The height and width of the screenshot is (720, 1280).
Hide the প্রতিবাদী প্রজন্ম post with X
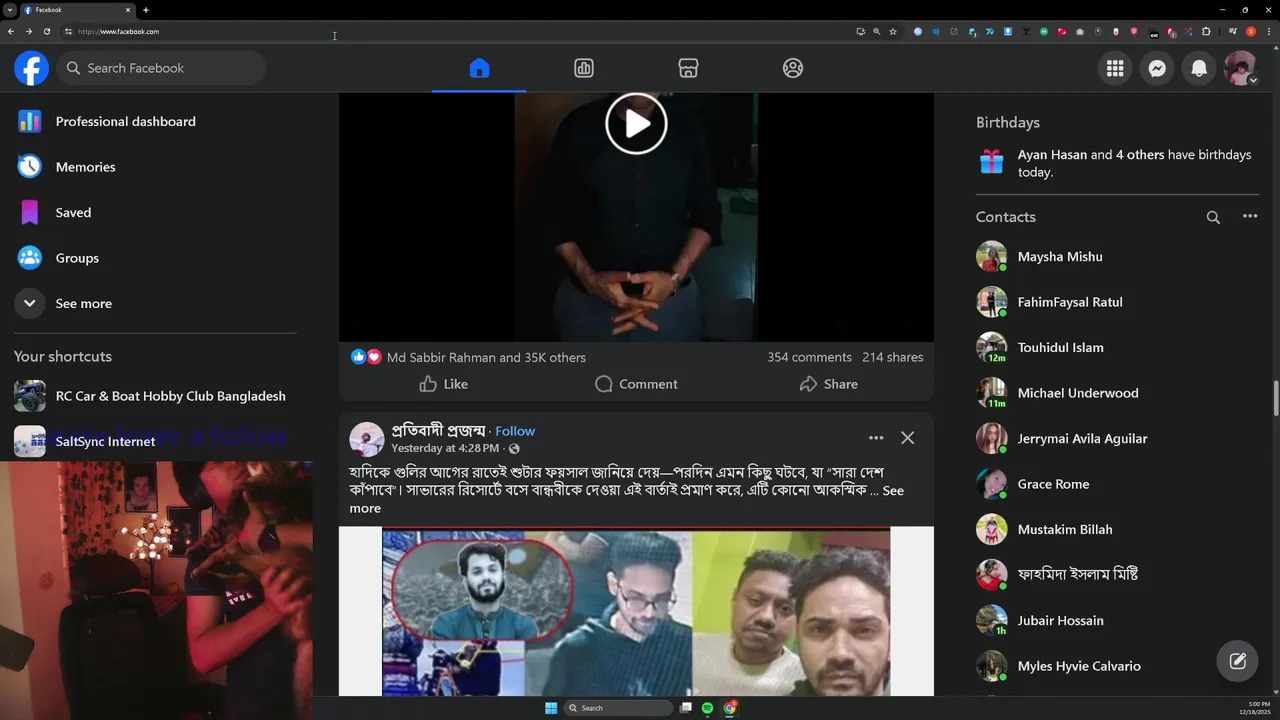[x=907, y=438]
